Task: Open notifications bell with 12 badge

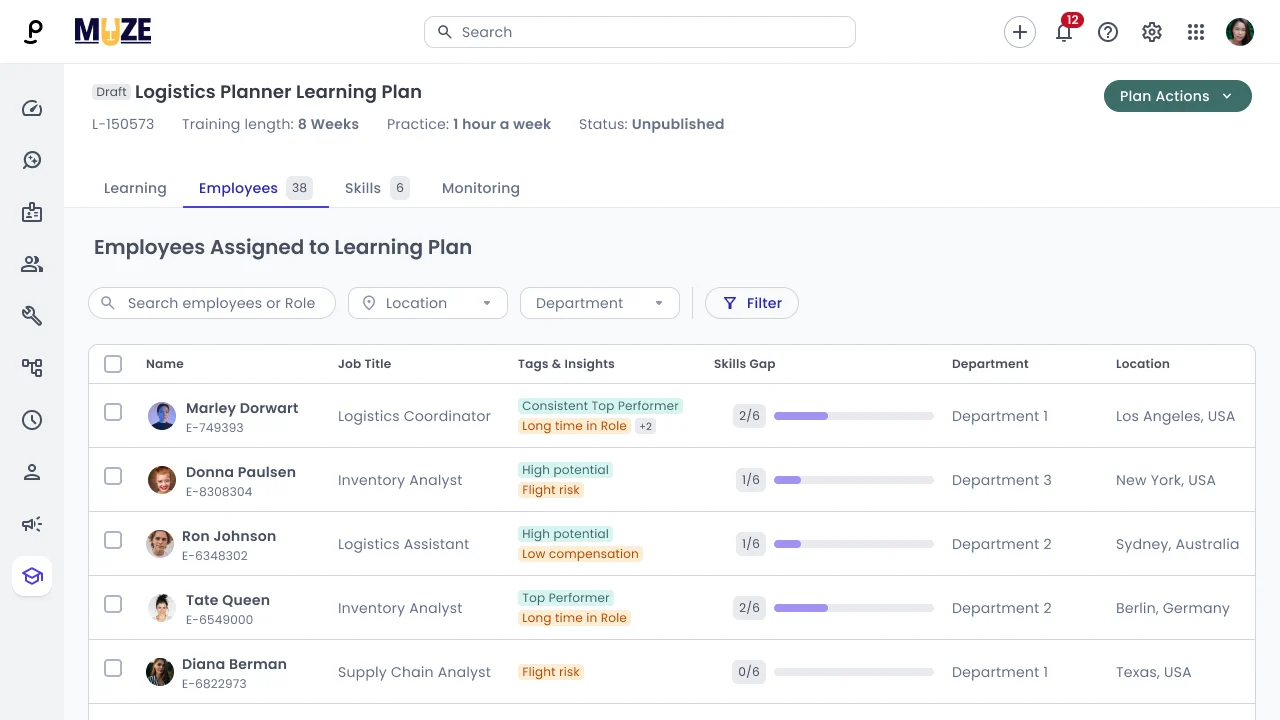Action: (x=1064, y=32)
